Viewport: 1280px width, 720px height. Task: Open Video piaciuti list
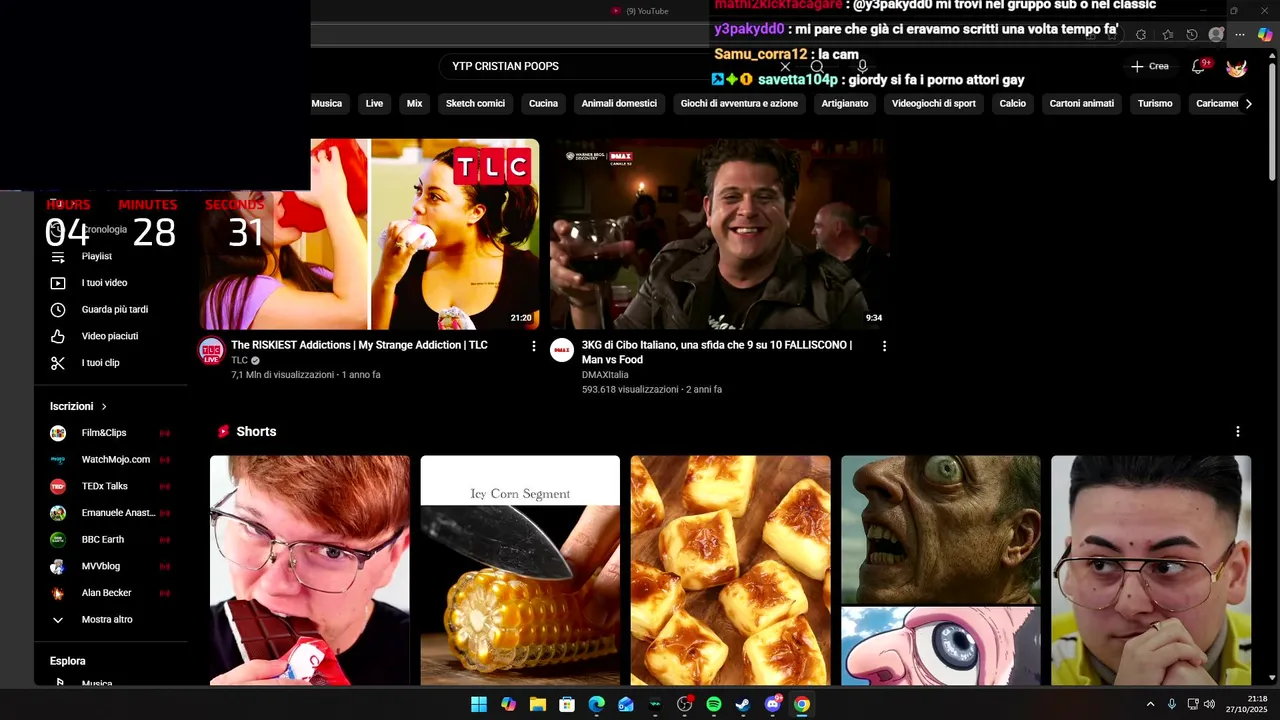[110, 337]
